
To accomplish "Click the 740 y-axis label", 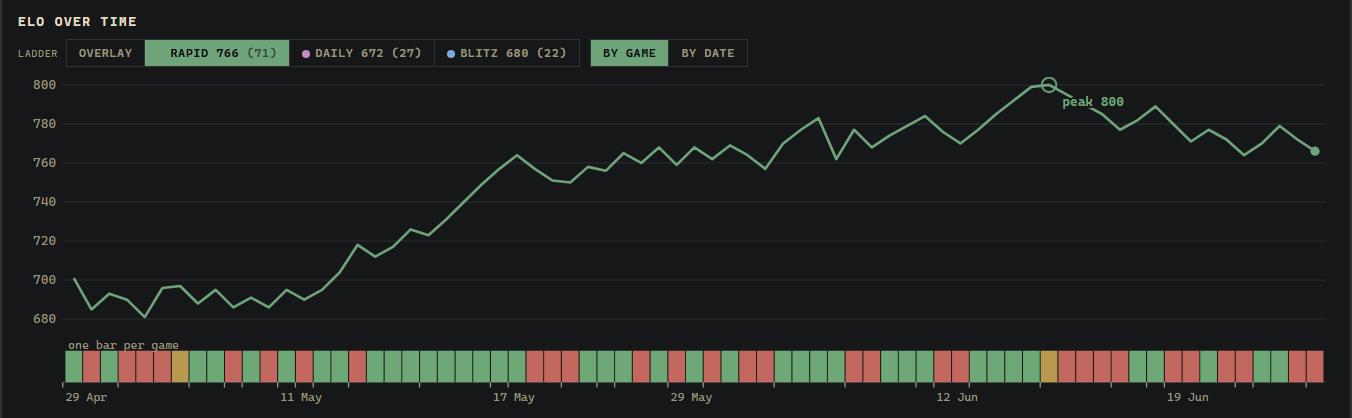I will [x=44, y=202].
